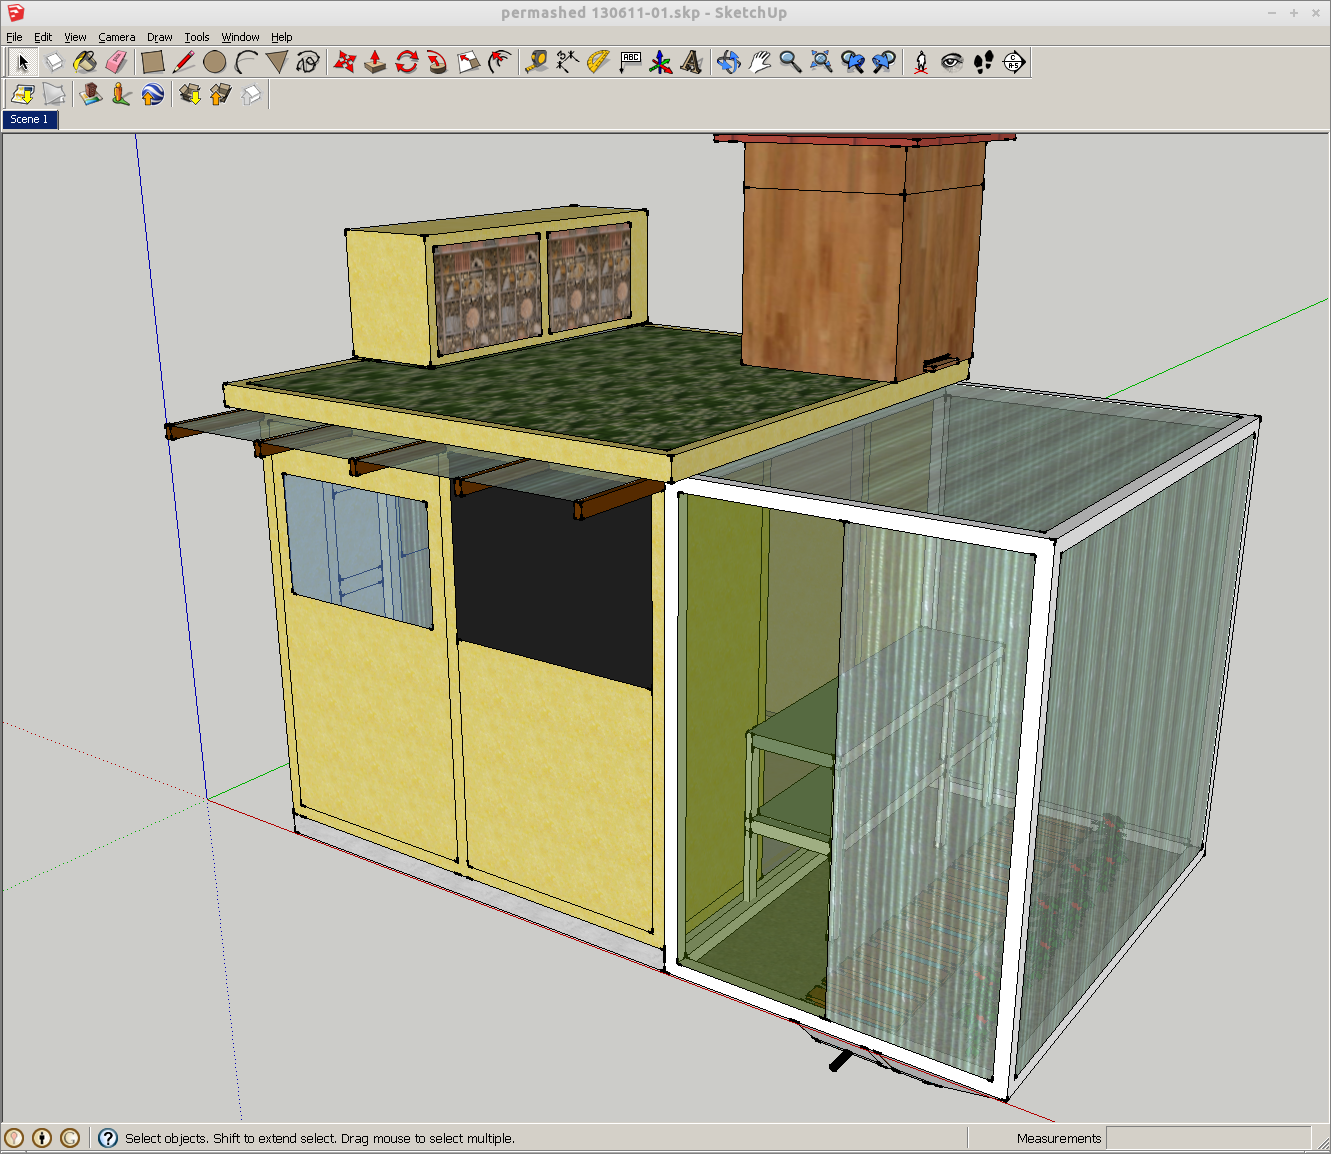This screenshot has width=1331, height=1154.
Task: Activate the Walk footprints tool
Action: (983, 62)
